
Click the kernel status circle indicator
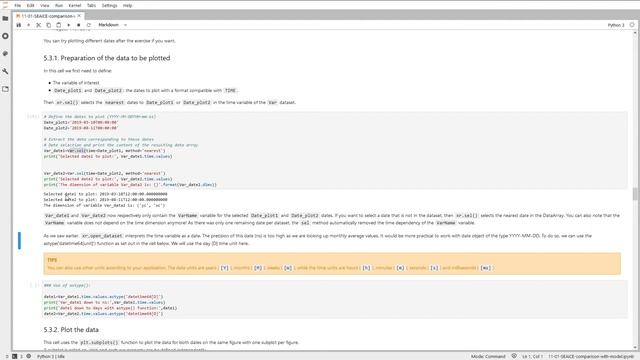pos(632,25)
